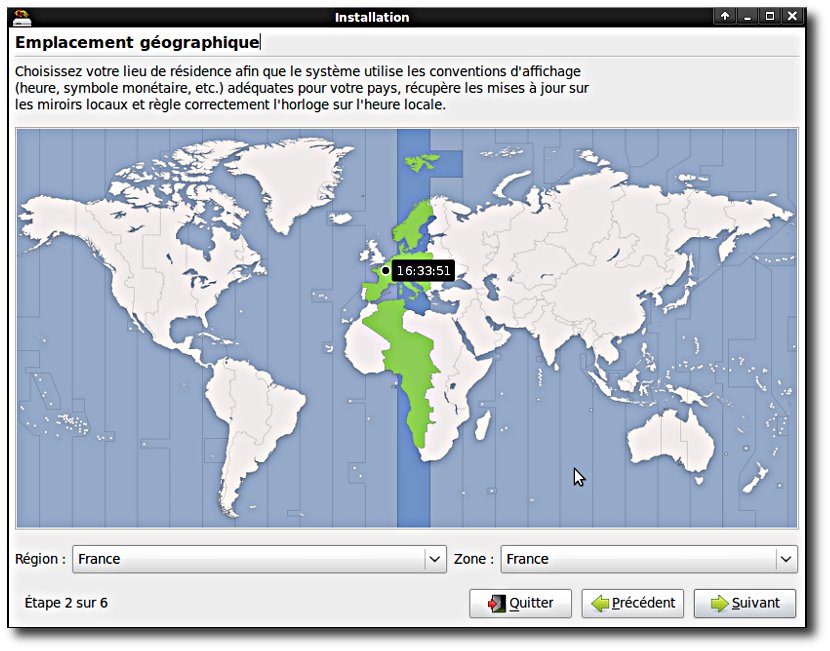Minimize the Installation window

tap(747, 16)
